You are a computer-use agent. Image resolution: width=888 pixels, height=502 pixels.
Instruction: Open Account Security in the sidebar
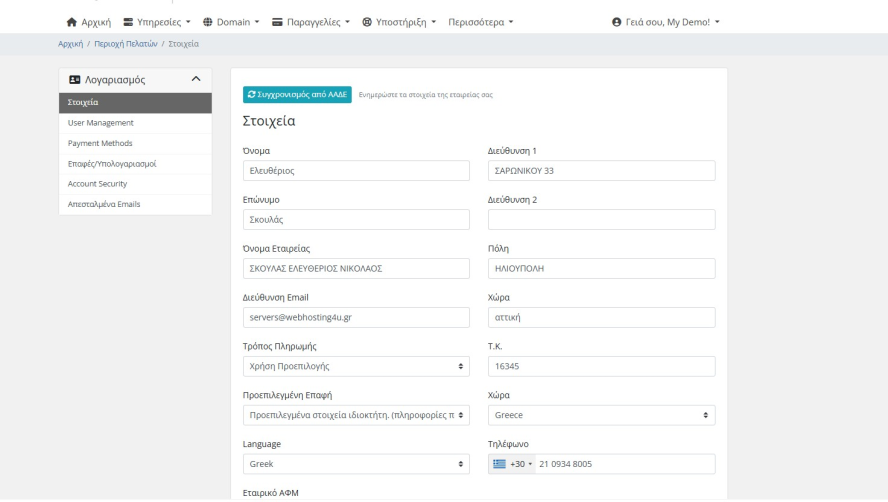(x=135, y=184)
